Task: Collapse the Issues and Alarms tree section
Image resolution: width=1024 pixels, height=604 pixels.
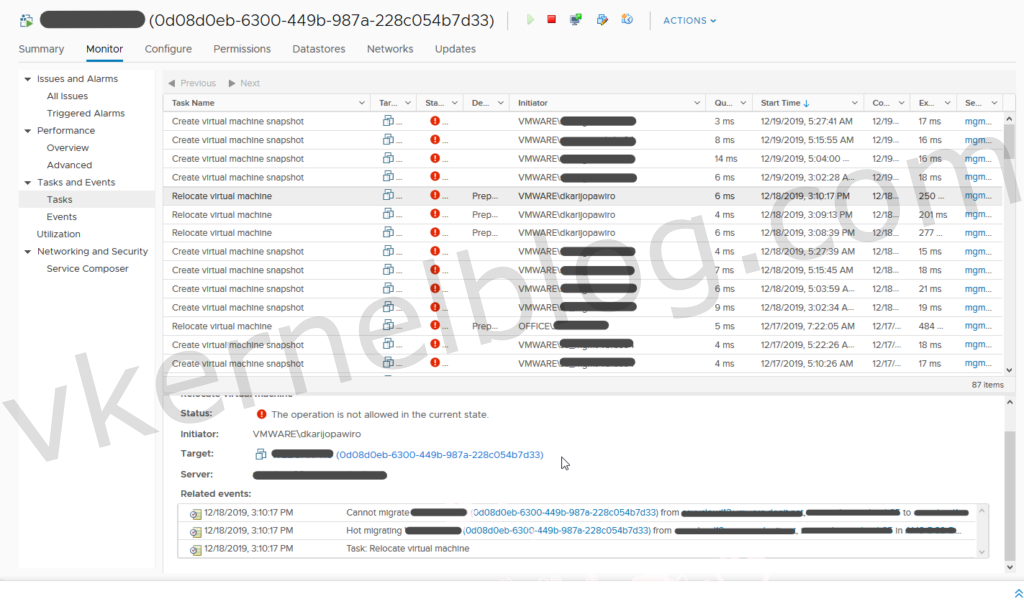Action: (28, 79)
